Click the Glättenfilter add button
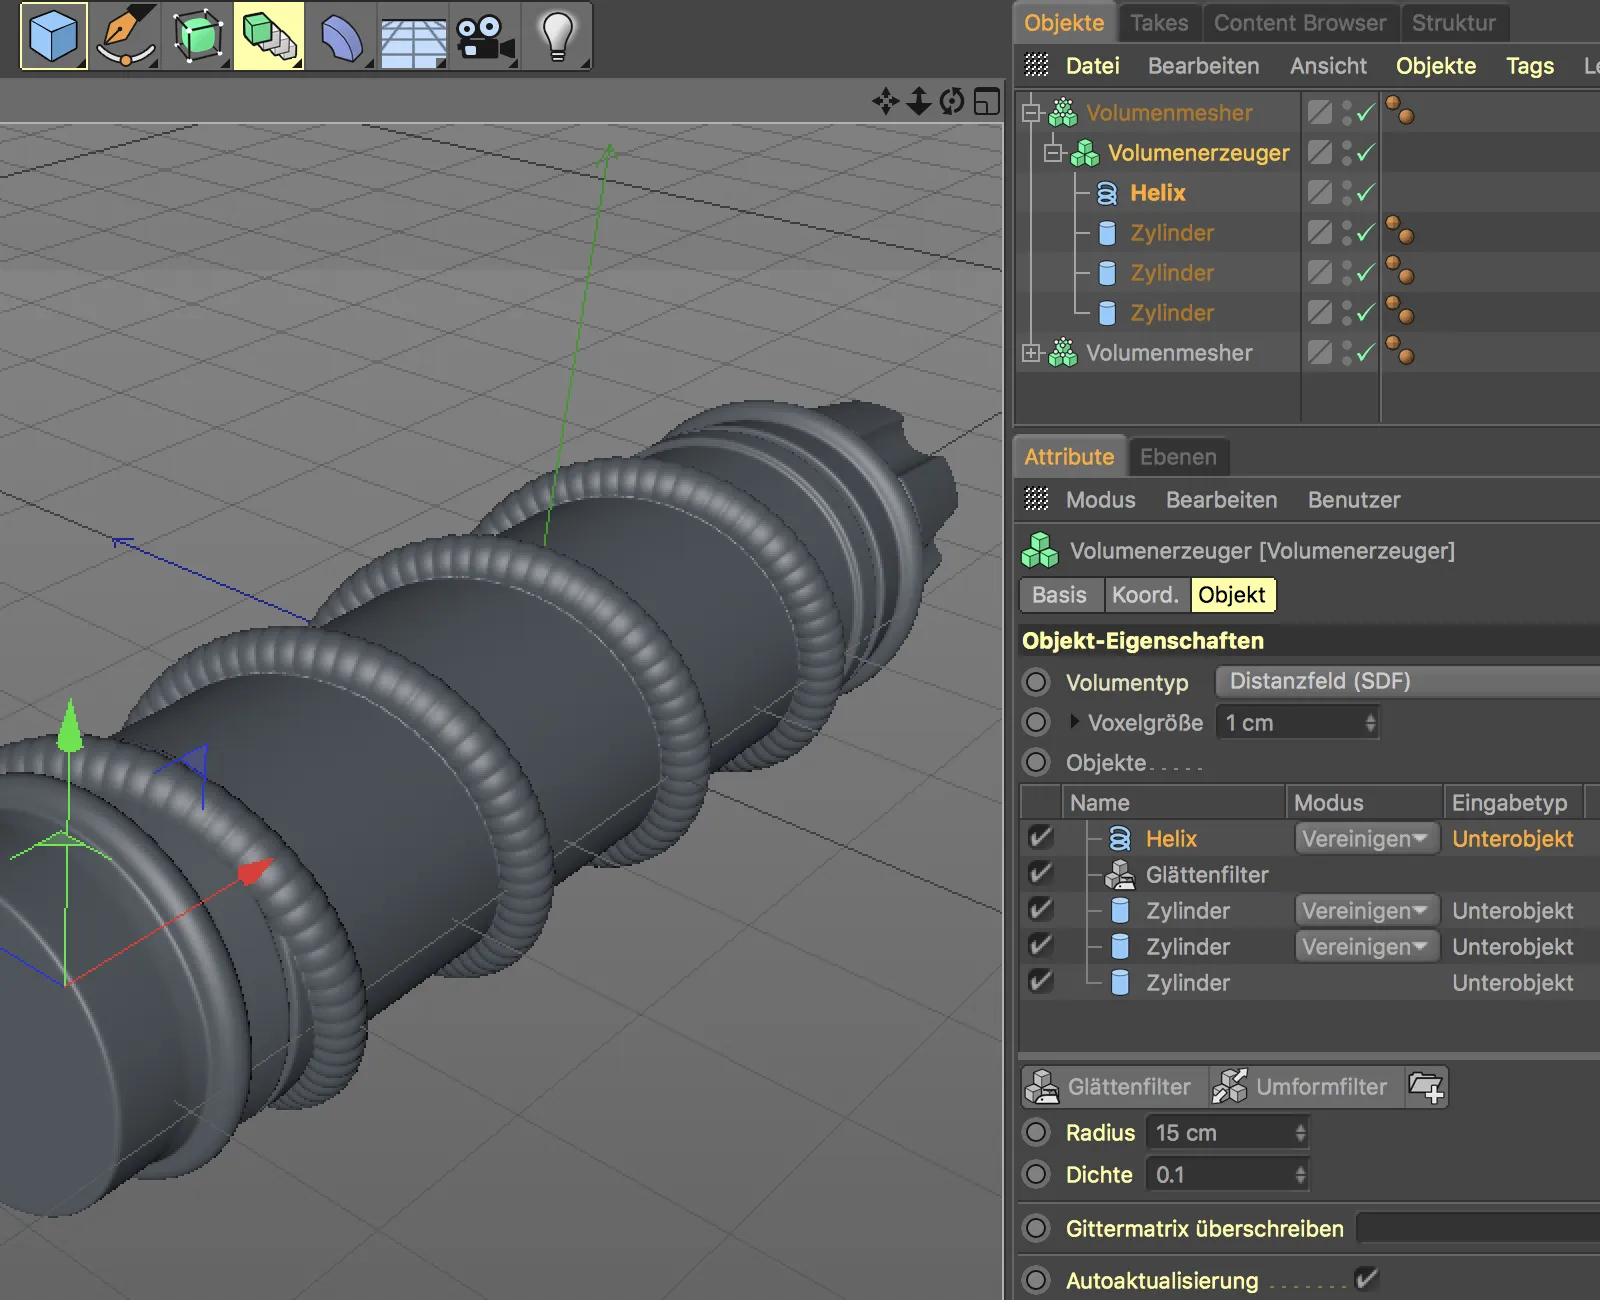 tap(1108, 1087)
